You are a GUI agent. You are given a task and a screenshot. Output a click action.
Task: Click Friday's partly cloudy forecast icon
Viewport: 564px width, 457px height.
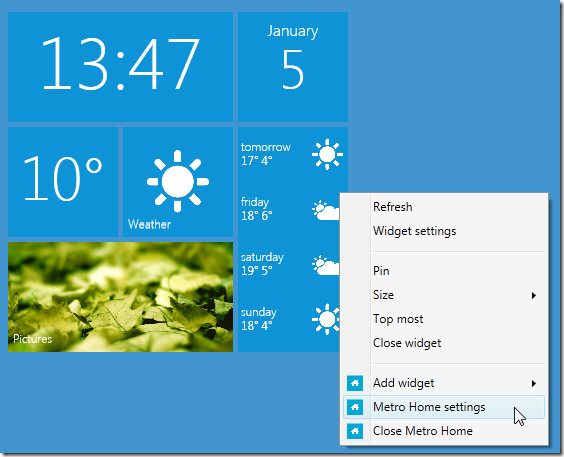pyautogui.click(x=326, y=210)
